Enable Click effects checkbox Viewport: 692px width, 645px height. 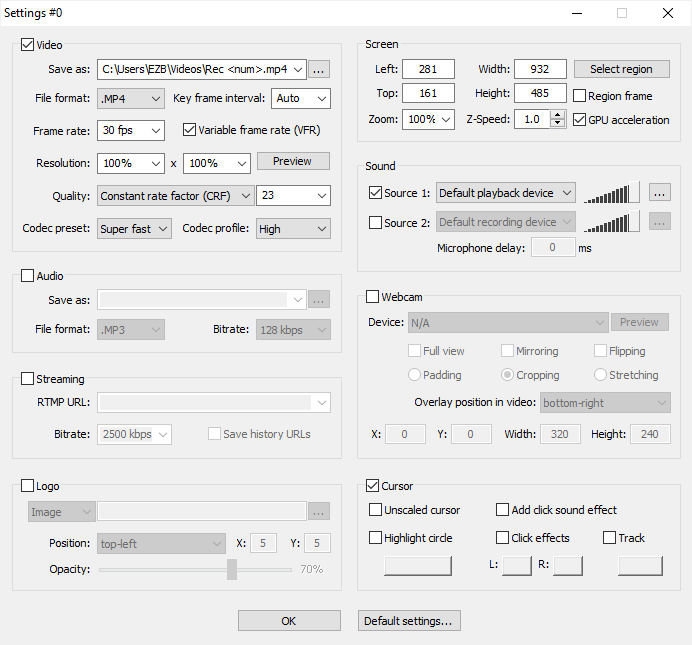(x=502, y=538)
